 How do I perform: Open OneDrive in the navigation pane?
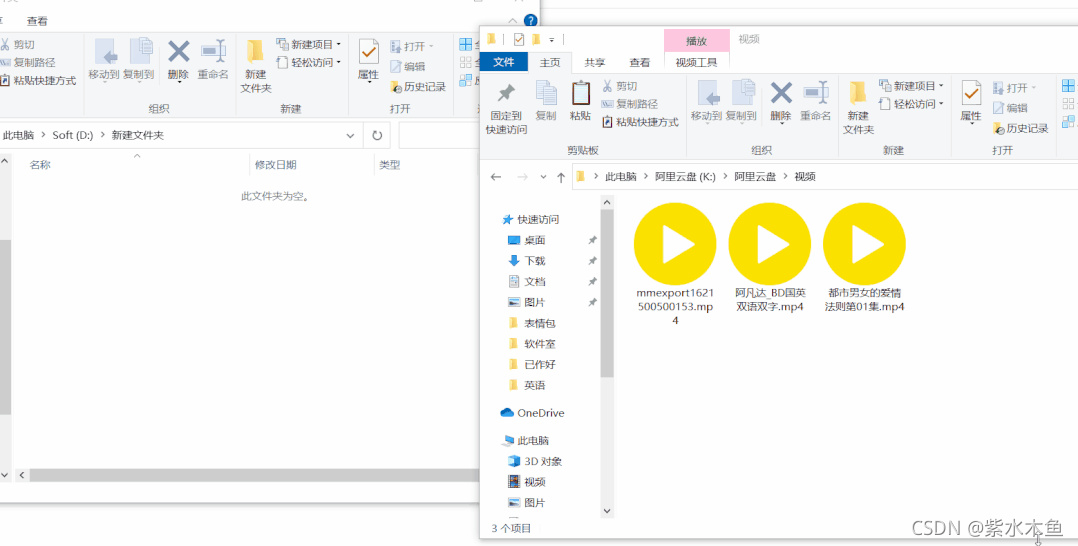tap(532, 413)
